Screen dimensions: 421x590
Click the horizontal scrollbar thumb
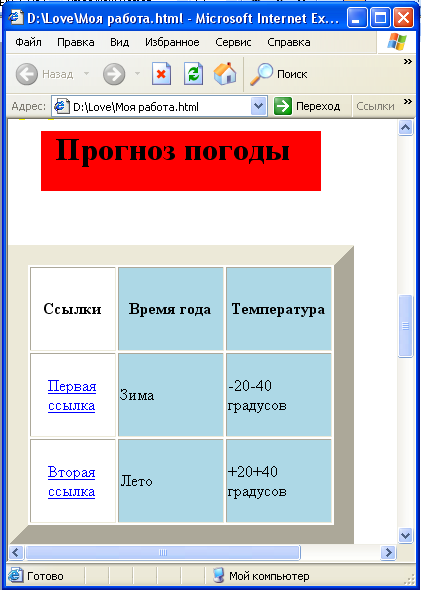coord(163,552)
